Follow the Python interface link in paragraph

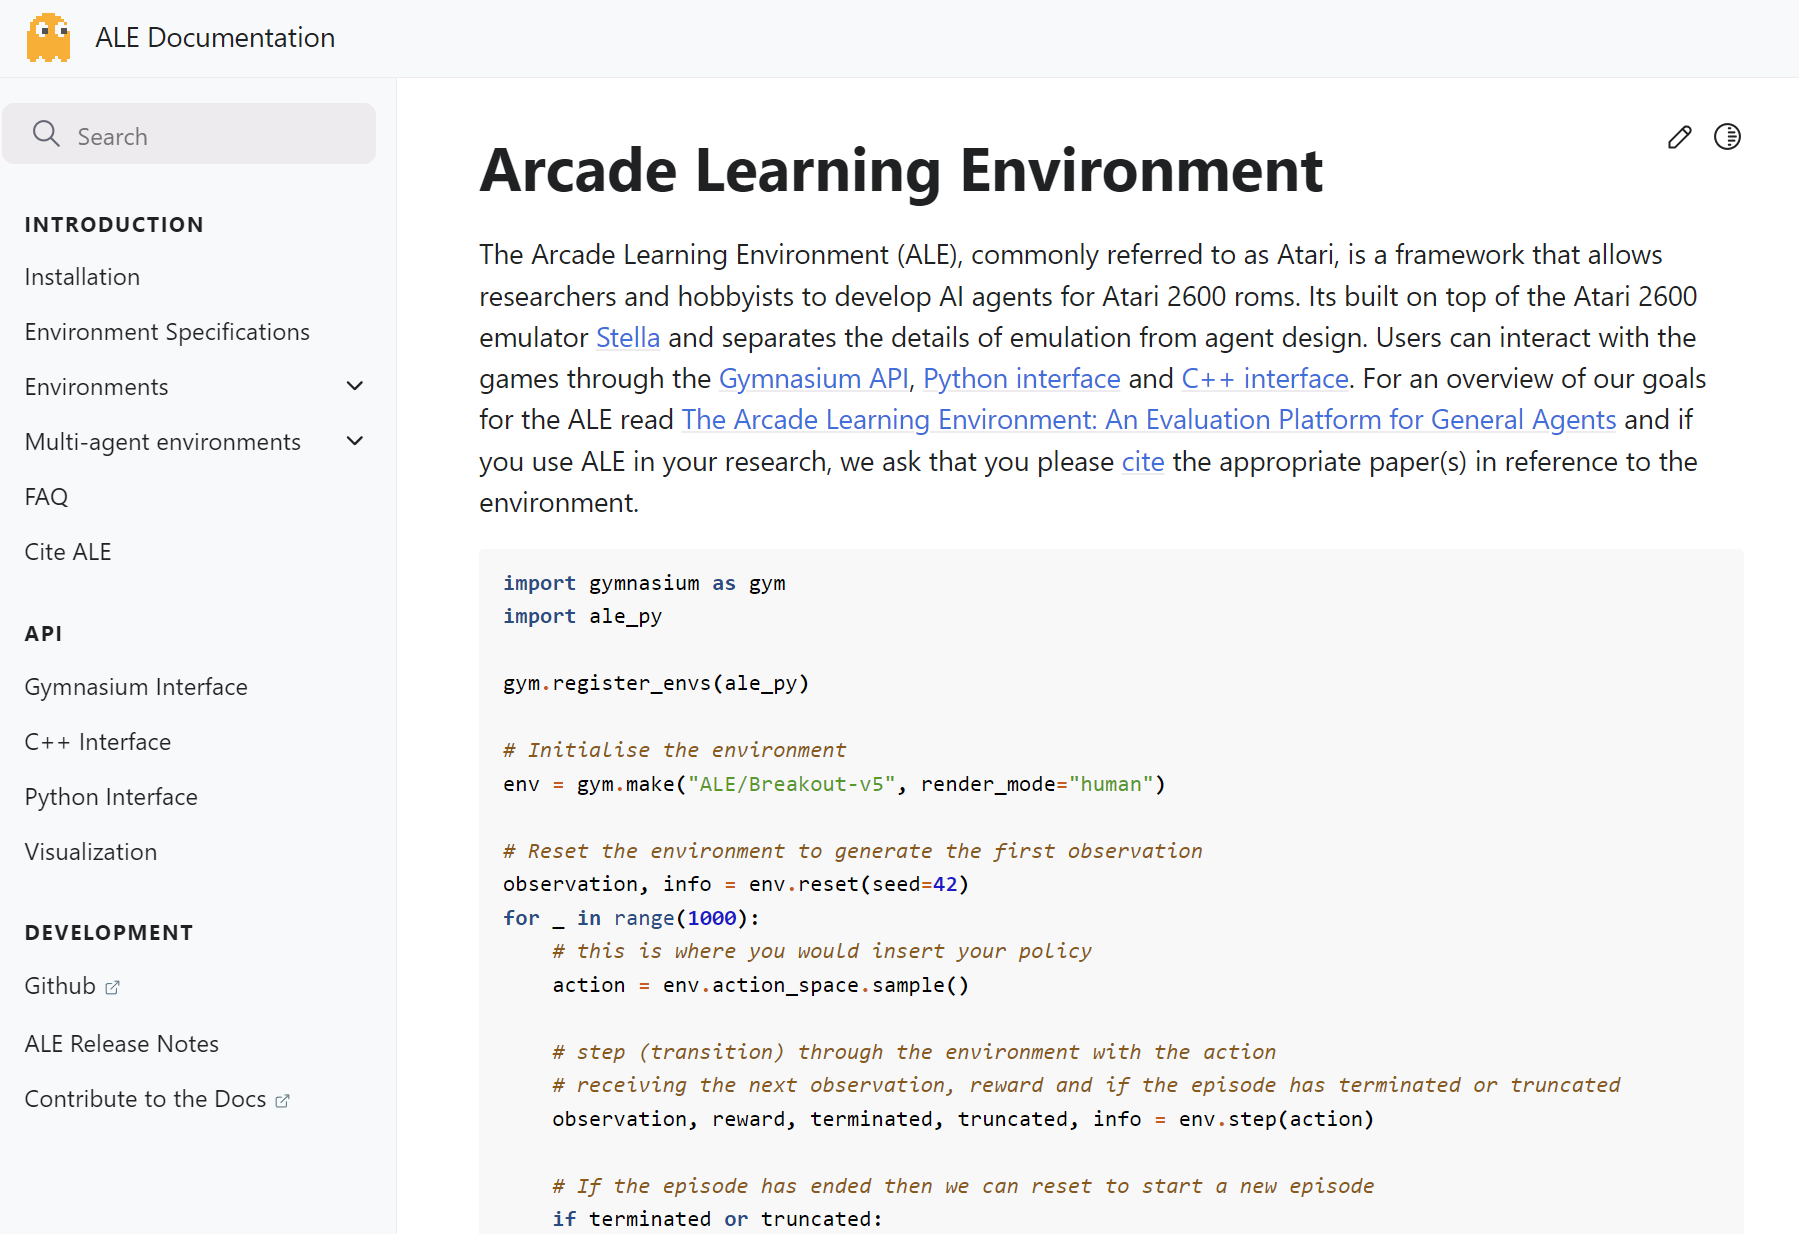[1021, 379]
